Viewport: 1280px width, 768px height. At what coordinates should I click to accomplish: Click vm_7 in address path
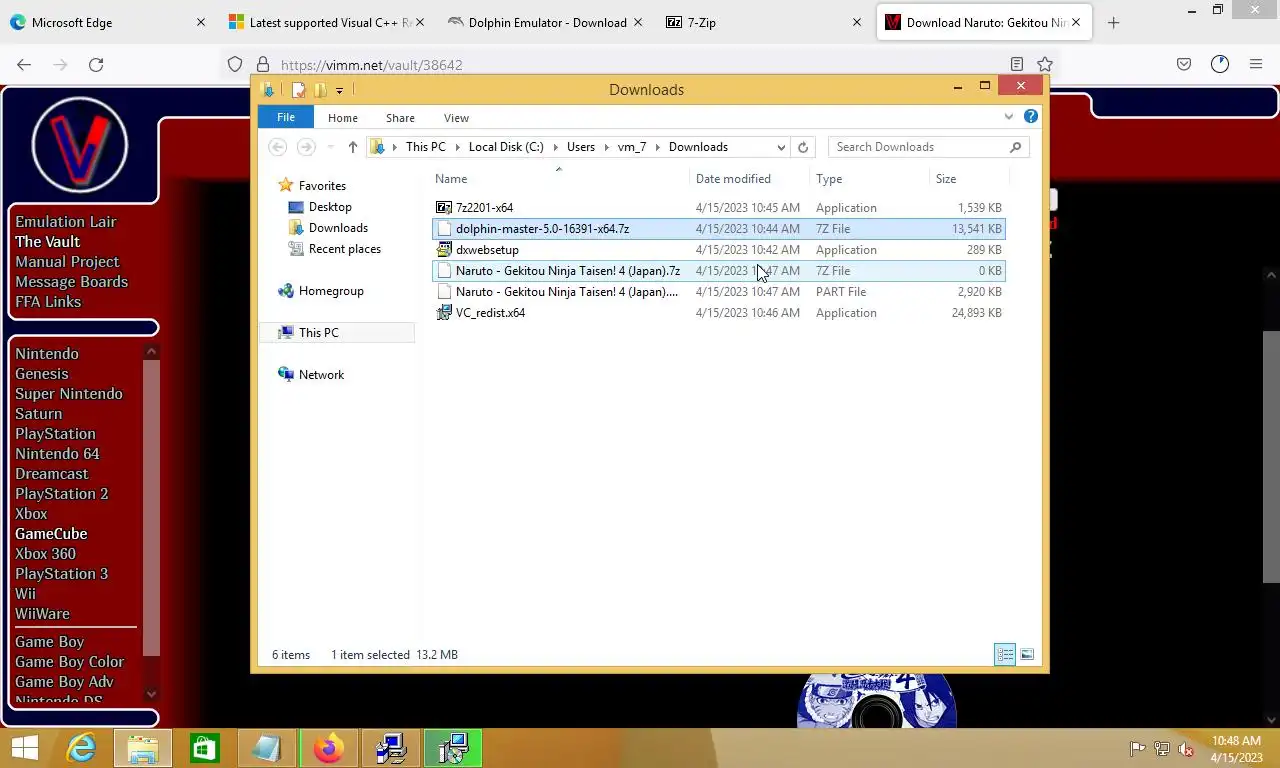(x=632, y=147)
